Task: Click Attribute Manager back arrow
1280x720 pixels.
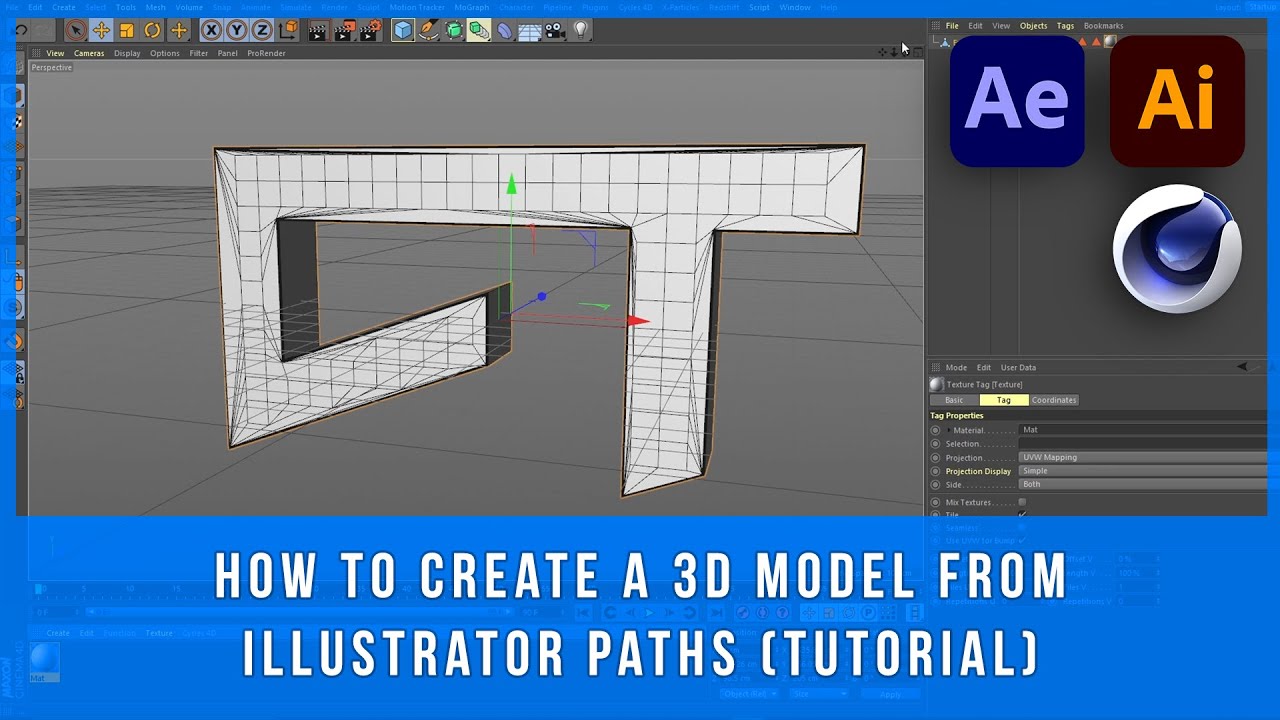Action: coord(1242,367)
